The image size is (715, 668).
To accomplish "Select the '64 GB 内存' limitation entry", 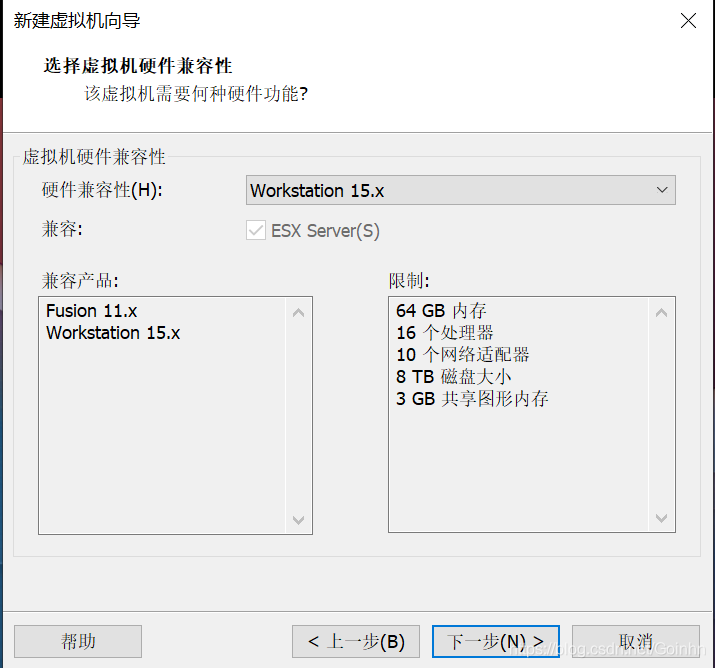I will tap(441, 311).
